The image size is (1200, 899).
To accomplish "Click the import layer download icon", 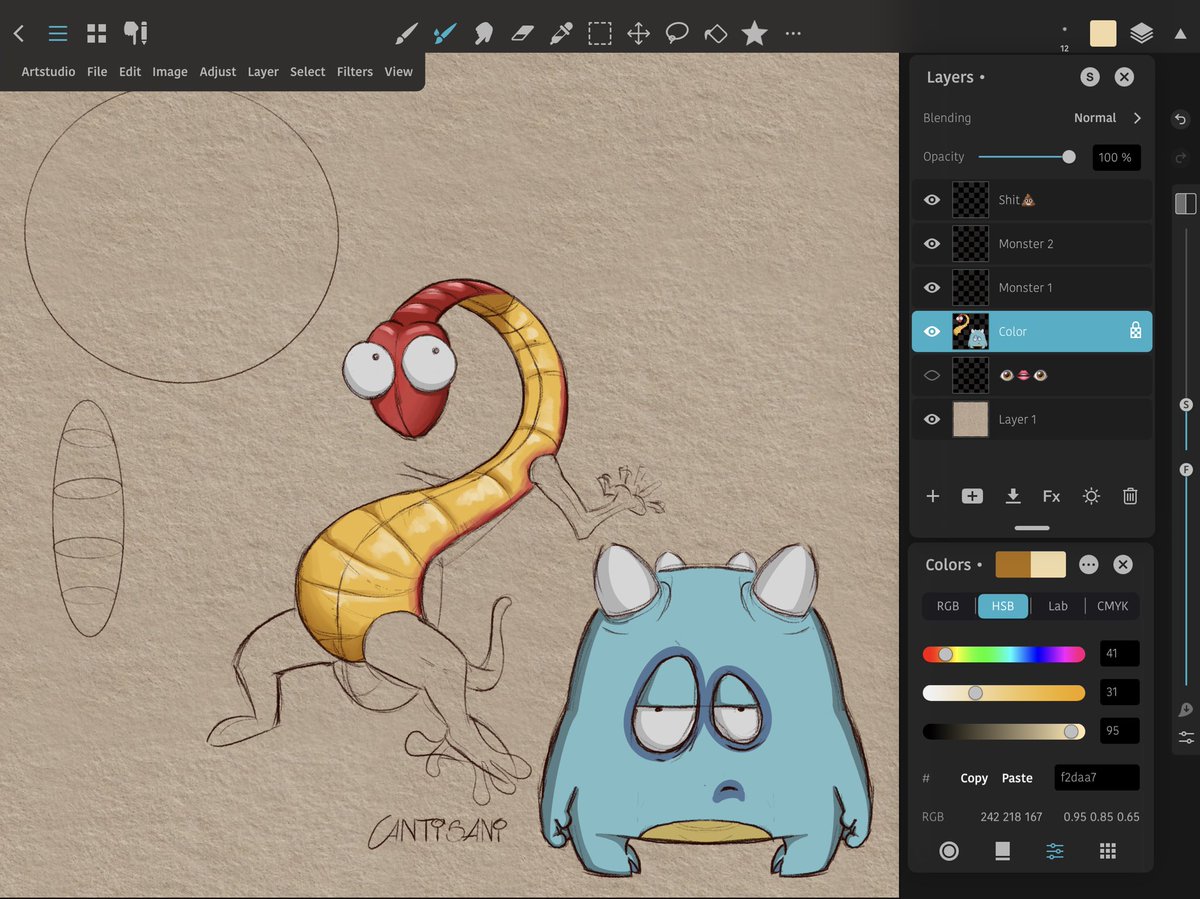I will [1012, 496].
